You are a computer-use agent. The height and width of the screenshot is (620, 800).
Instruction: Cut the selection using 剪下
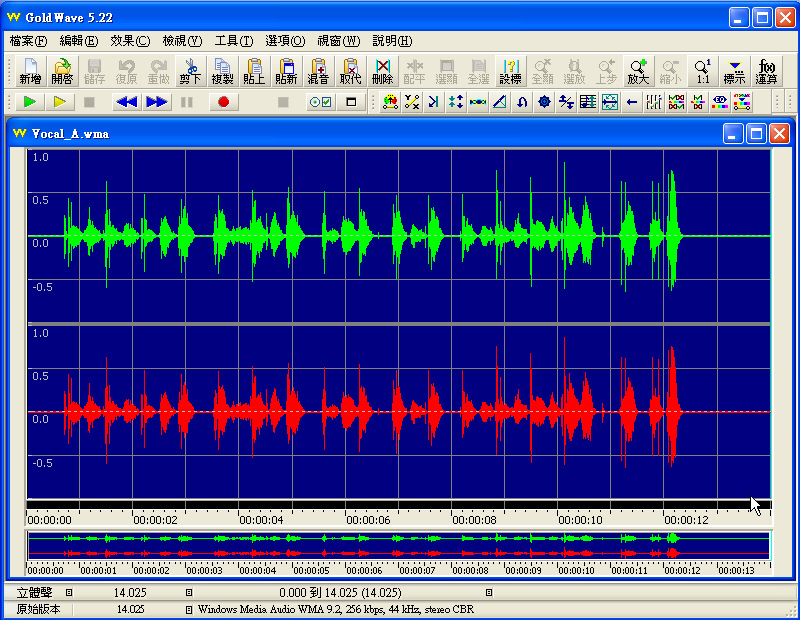point(190,71)
